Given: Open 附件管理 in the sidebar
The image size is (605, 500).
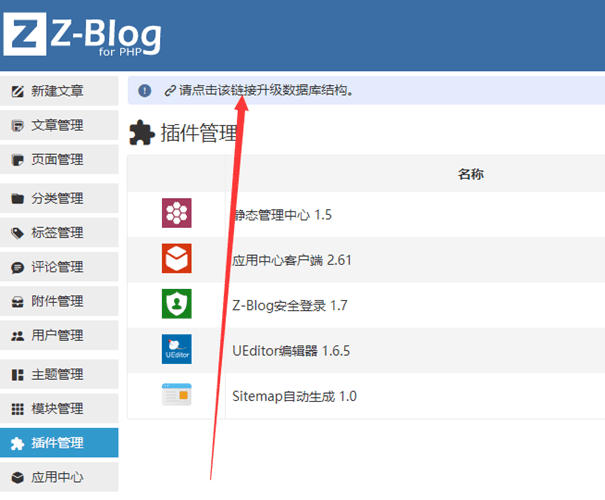Looking at the screenshot, I should pyautogui.click(x=59, y=301).
